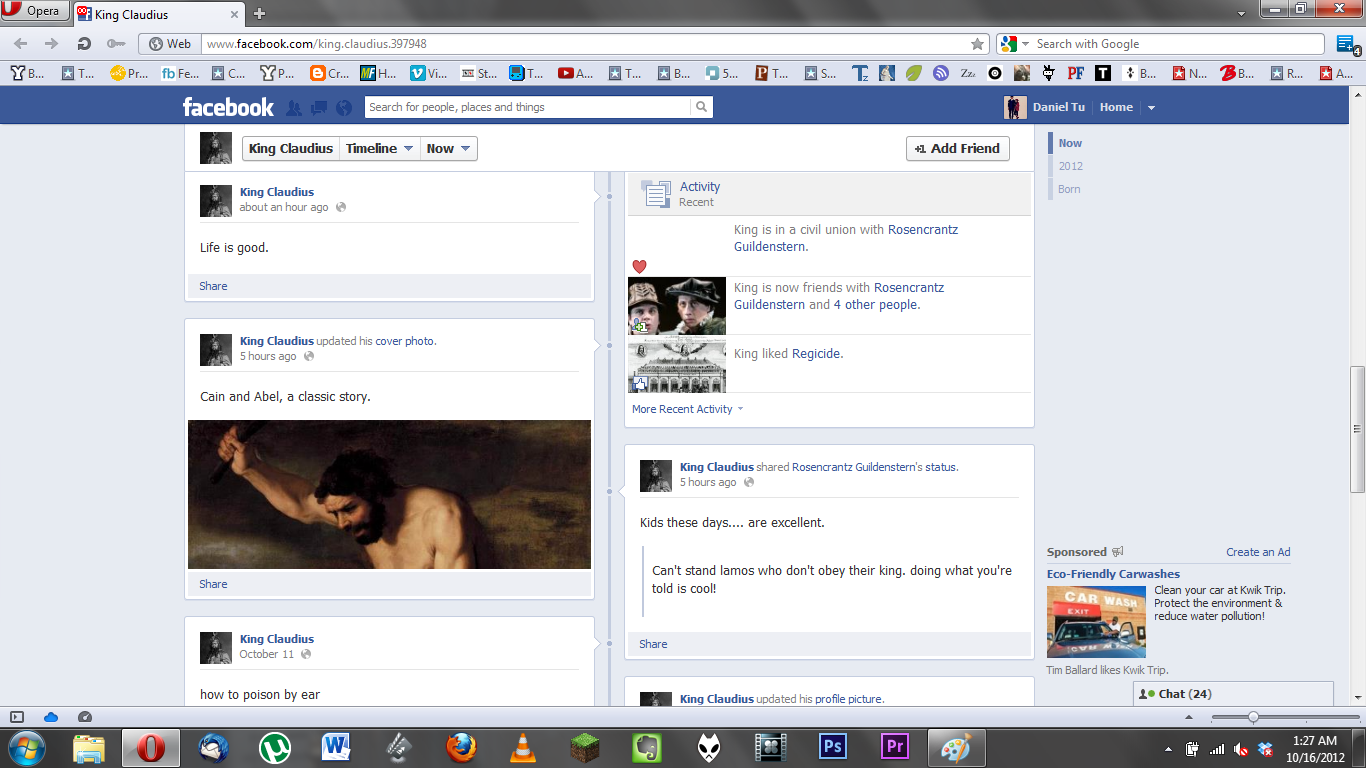Click Opera panel toggle icon in status bar
The width and height of the screenshot is (1366, 768).
click(x=17, y=717)
